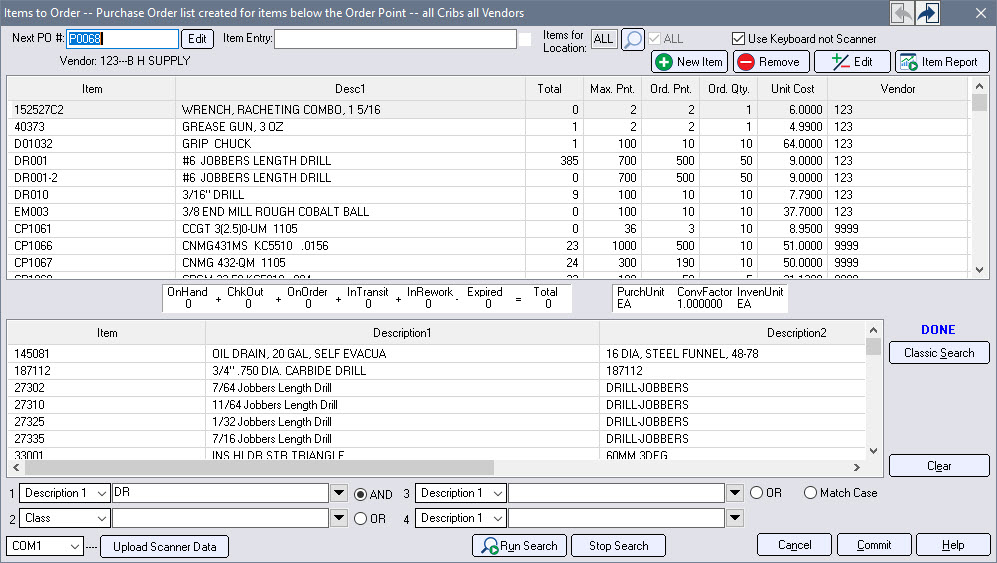Commit the purchase order list
This screenshot has height=563, width=997.
tap(873, 546)
